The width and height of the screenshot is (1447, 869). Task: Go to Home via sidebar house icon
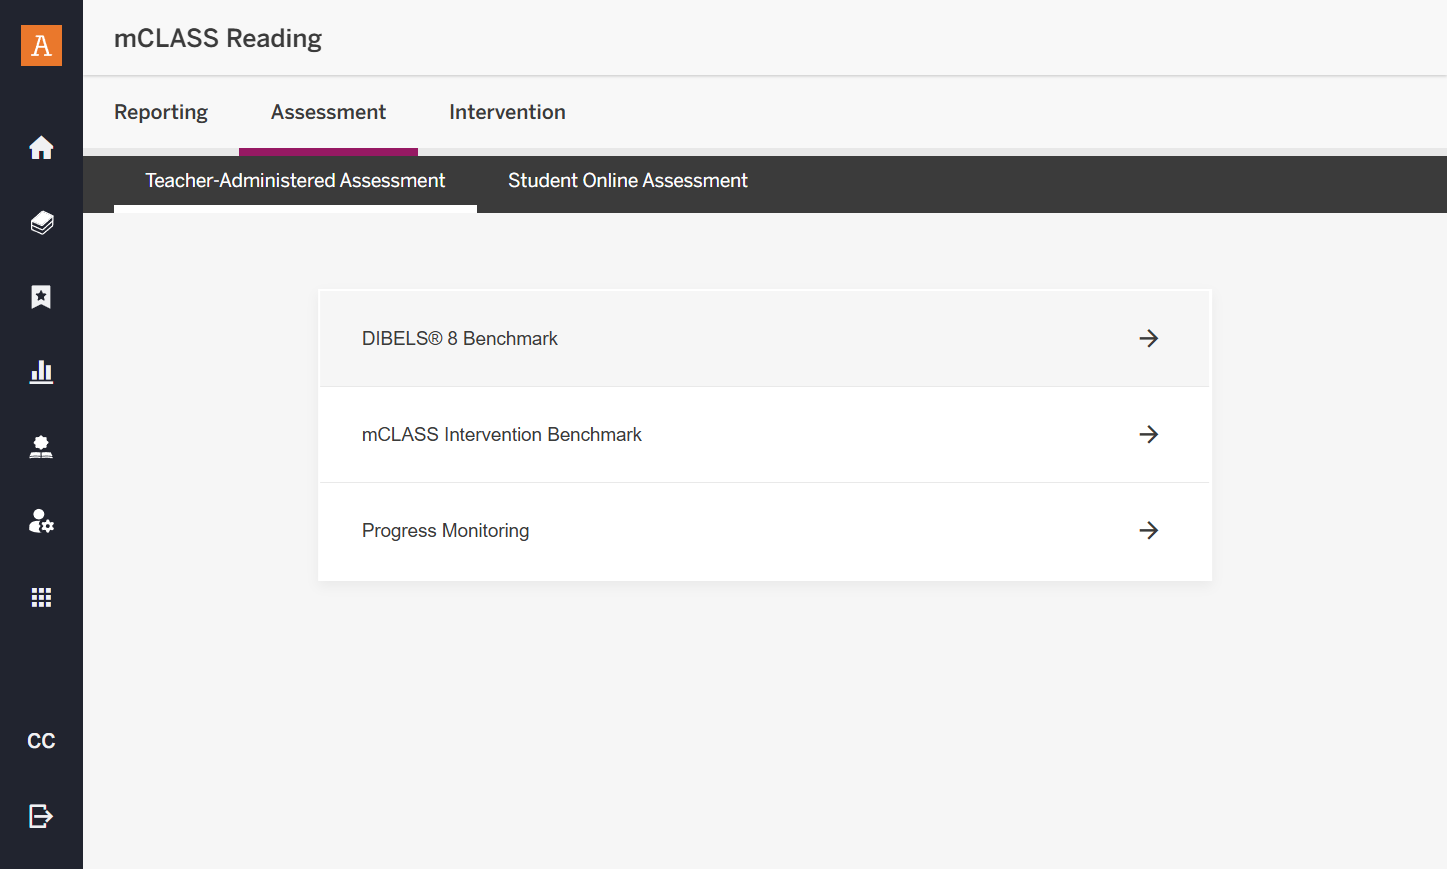tap(41, 147)
